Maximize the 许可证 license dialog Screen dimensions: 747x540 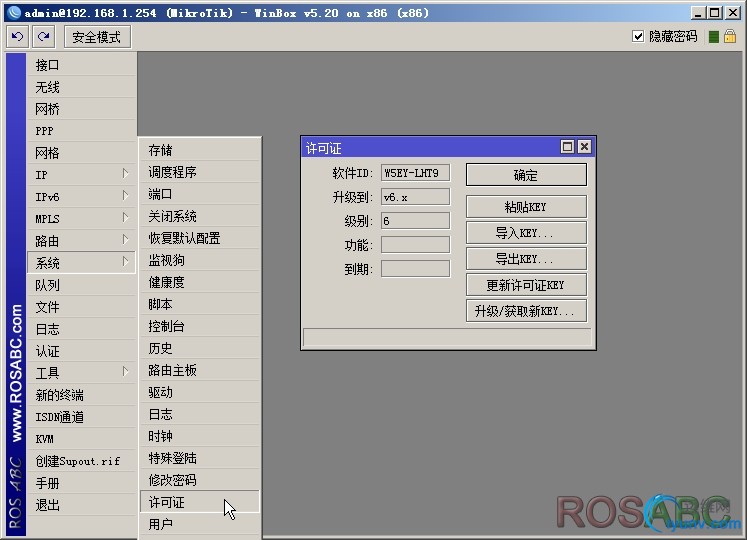click(567, 147)
